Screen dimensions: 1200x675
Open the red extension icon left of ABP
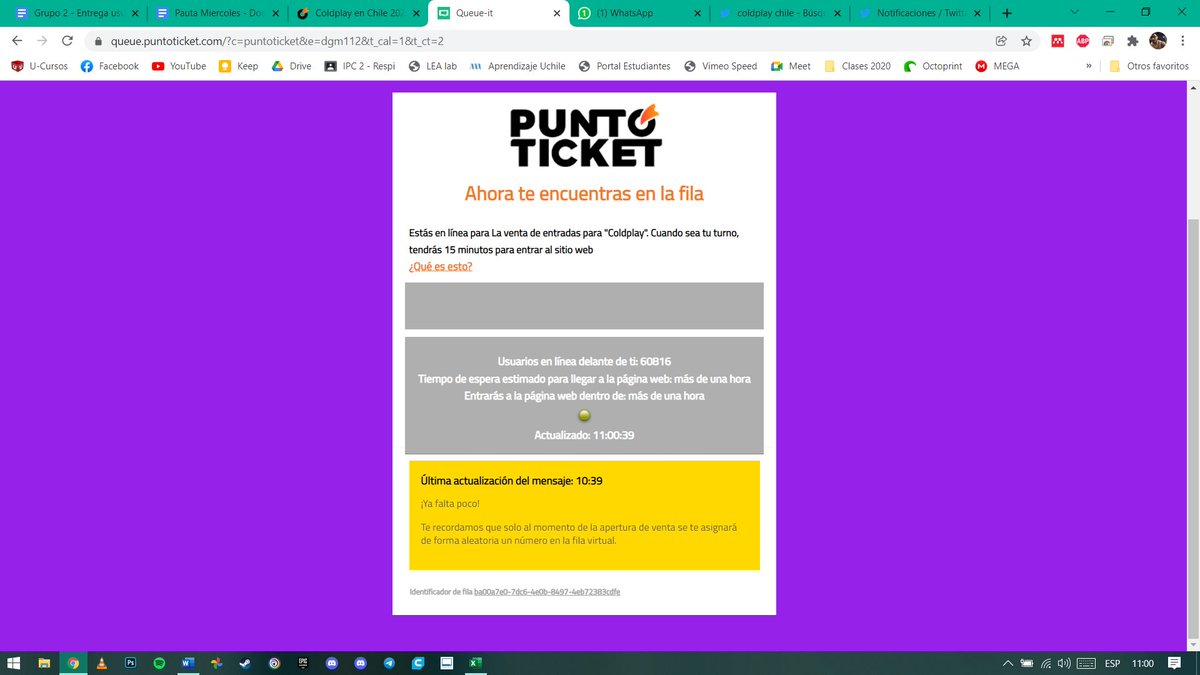pyautogui.click(x=1056, y=41)
